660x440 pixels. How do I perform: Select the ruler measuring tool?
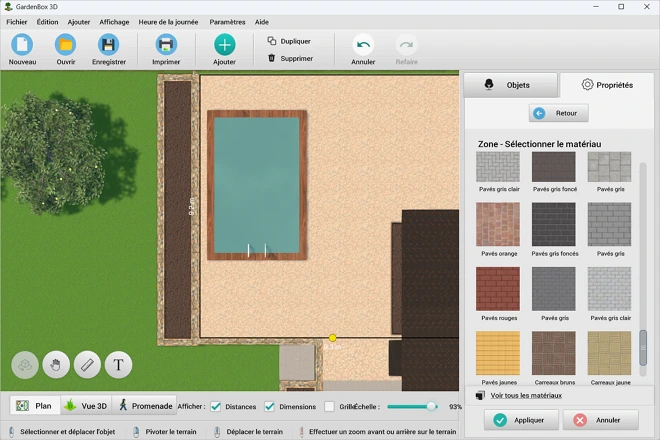tap(87, 365)
